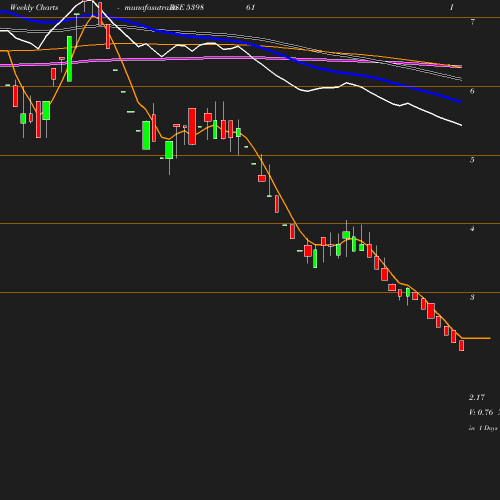Image resolution: width=500 pixels, height=500 pixels.
Task: Click the 'munafasutra' site label
Action: point(147,8)
